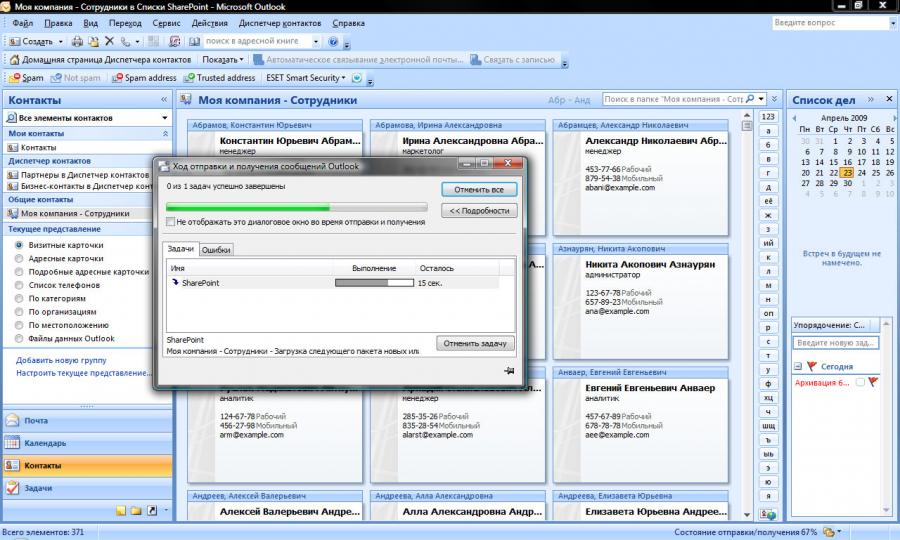Click the blue Help question mark icon
The width and height of the screenshot is (900, 540).
[333, 41]
